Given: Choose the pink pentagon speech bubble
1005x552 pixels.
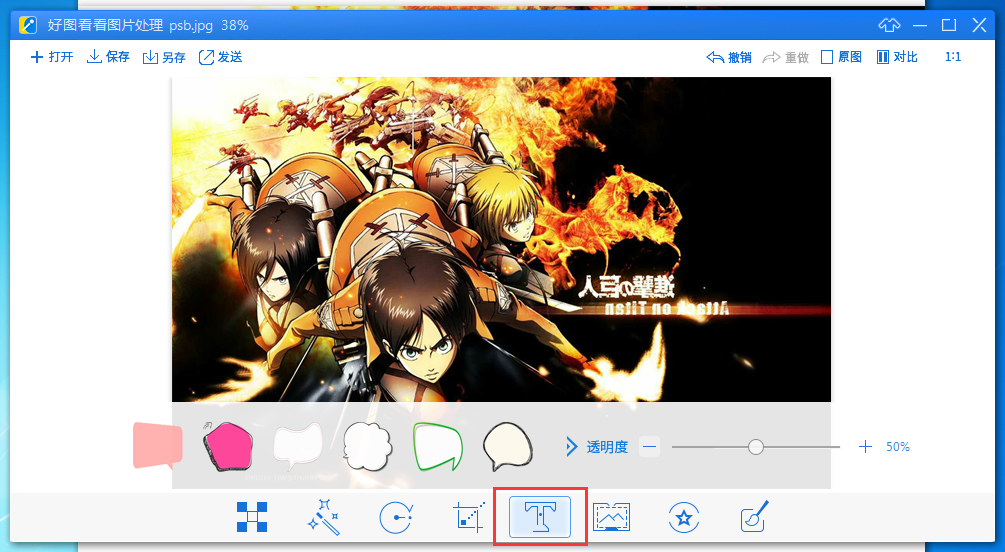Looking at the screenshot, I should 227,446.
